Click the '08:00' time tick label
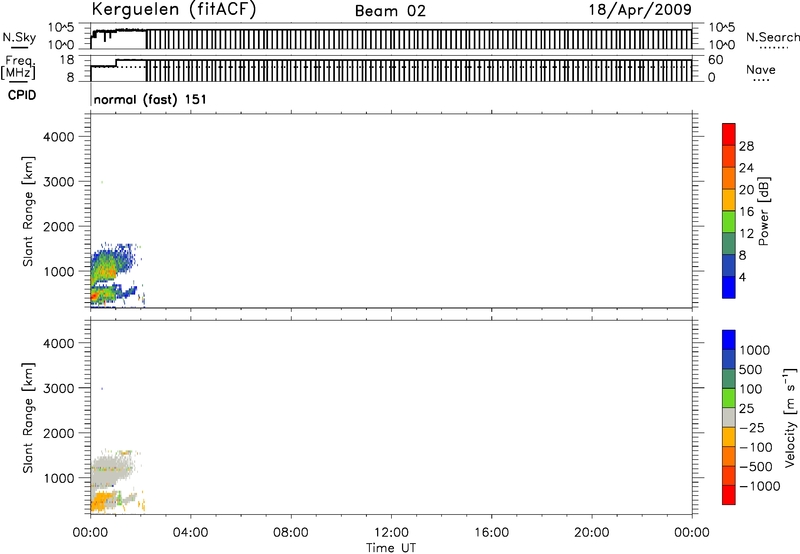The image size is (800, 554). tap(290, 533)
